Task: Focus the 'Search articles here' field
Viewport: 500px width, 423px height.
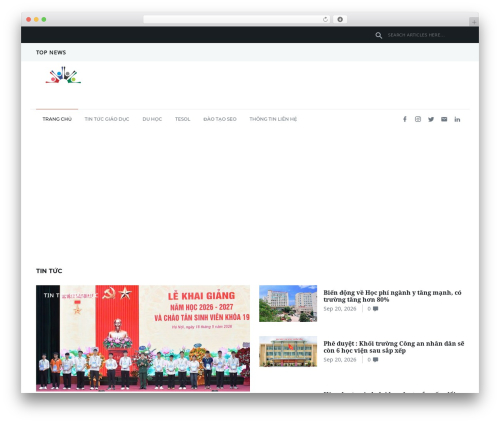Action: point(416,35)
